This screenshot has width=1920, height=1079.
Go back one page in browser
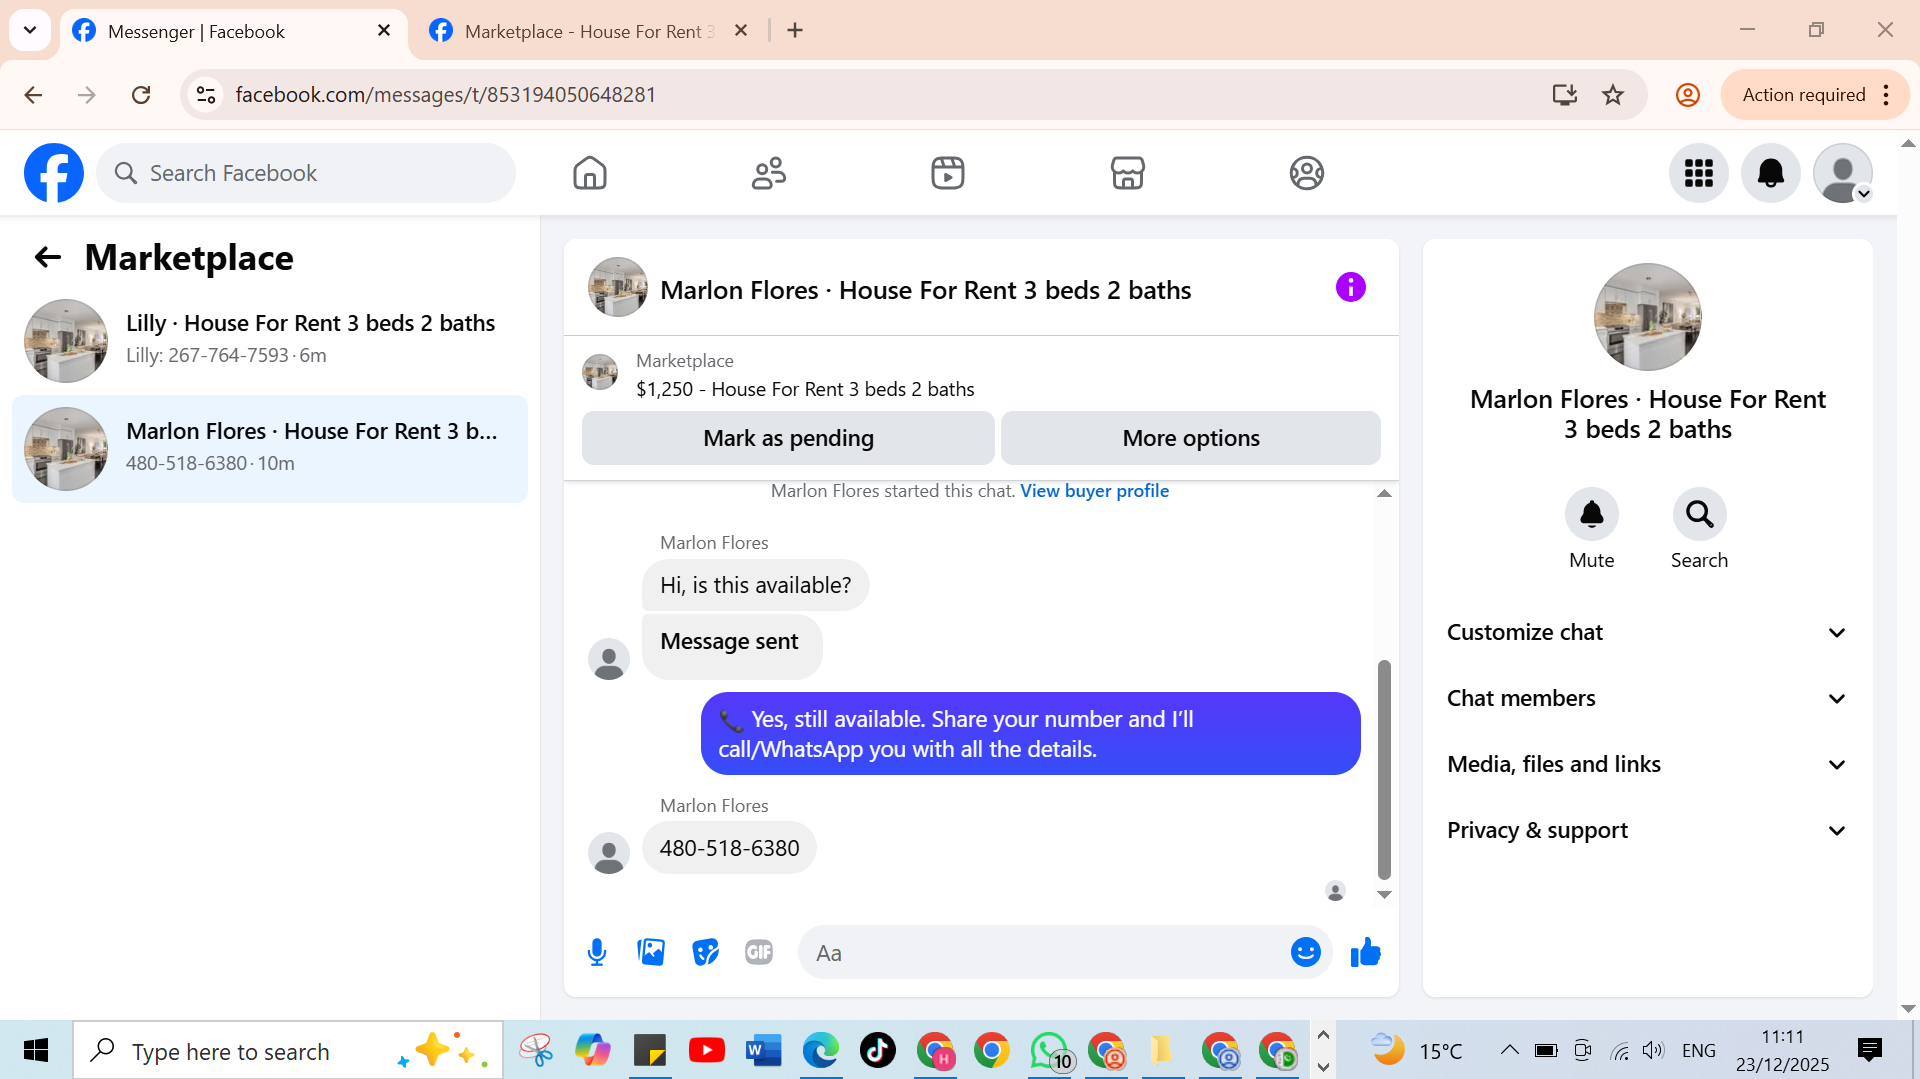point(33,95)
